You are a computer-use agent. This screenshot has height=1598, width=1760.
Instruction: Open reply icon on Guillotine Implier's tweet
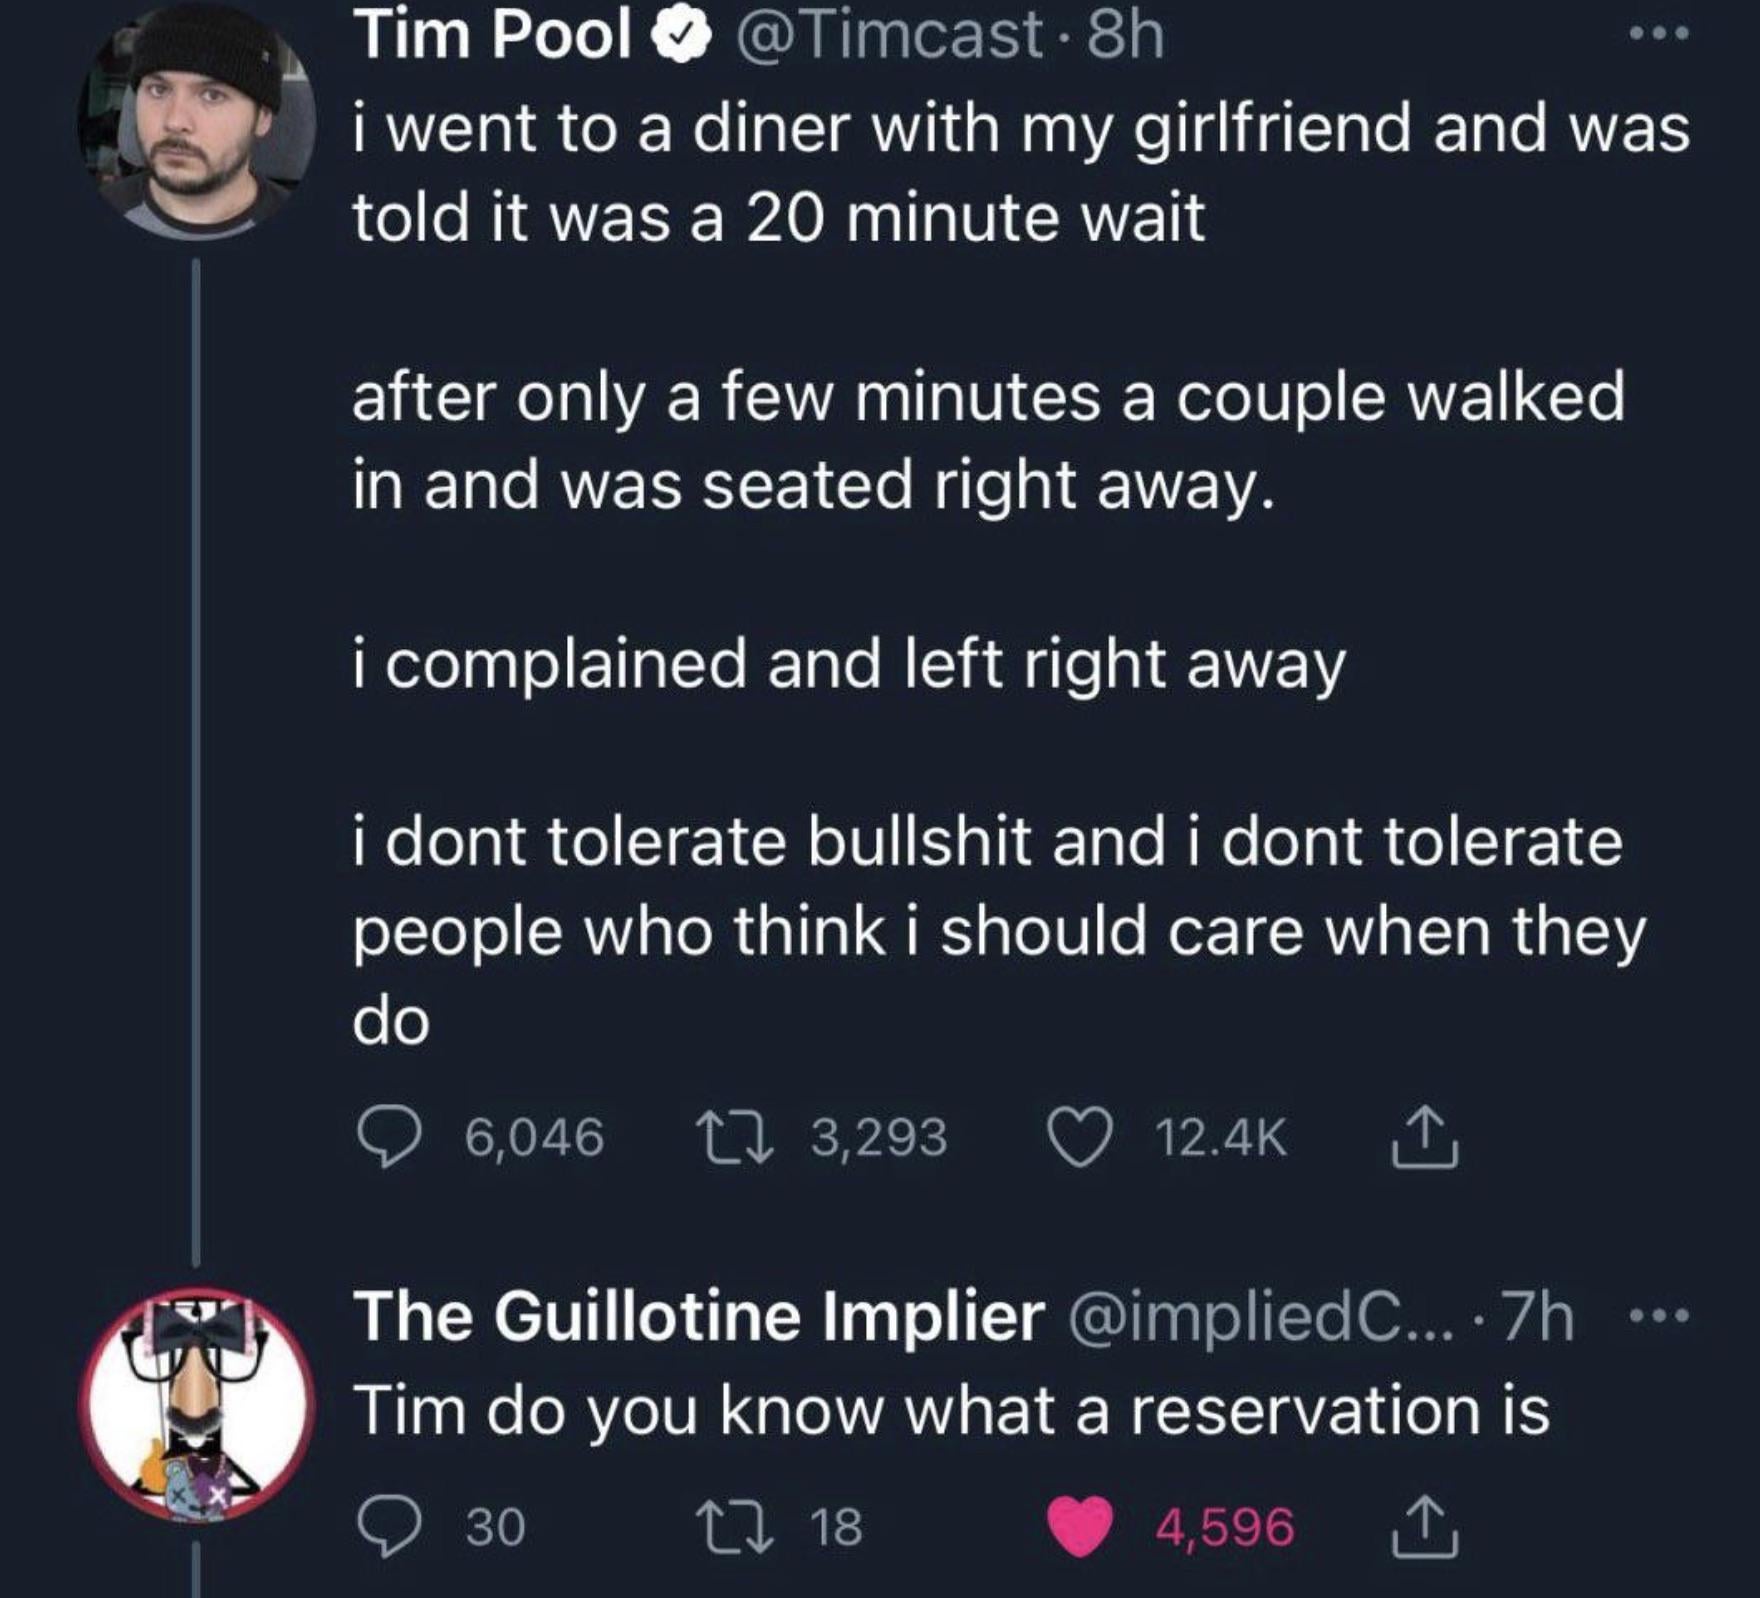389,1527
